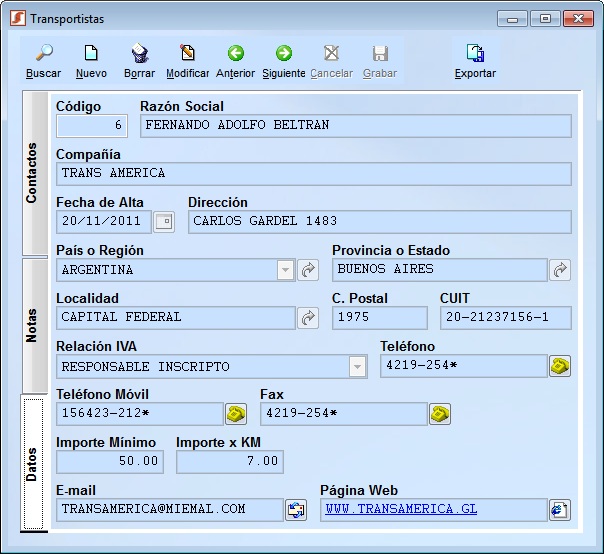Click the Fecha de Alta date field

point(104,222)
